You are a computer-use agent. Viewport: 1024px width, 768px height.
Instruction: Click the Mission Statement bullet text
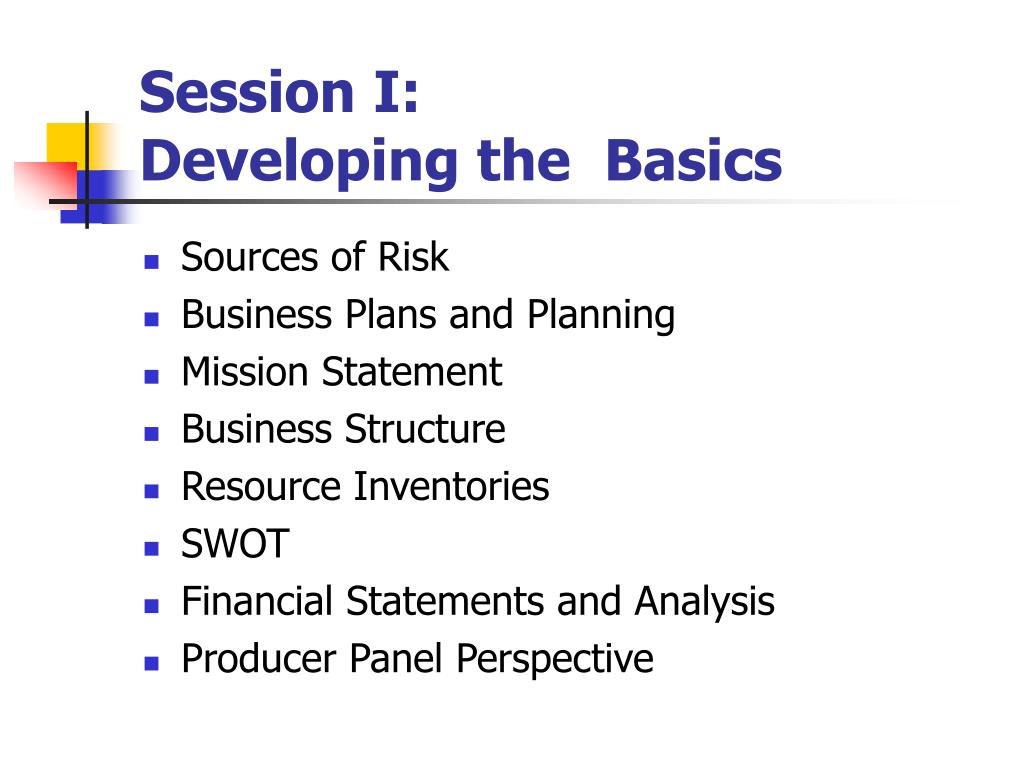(342, 372)
